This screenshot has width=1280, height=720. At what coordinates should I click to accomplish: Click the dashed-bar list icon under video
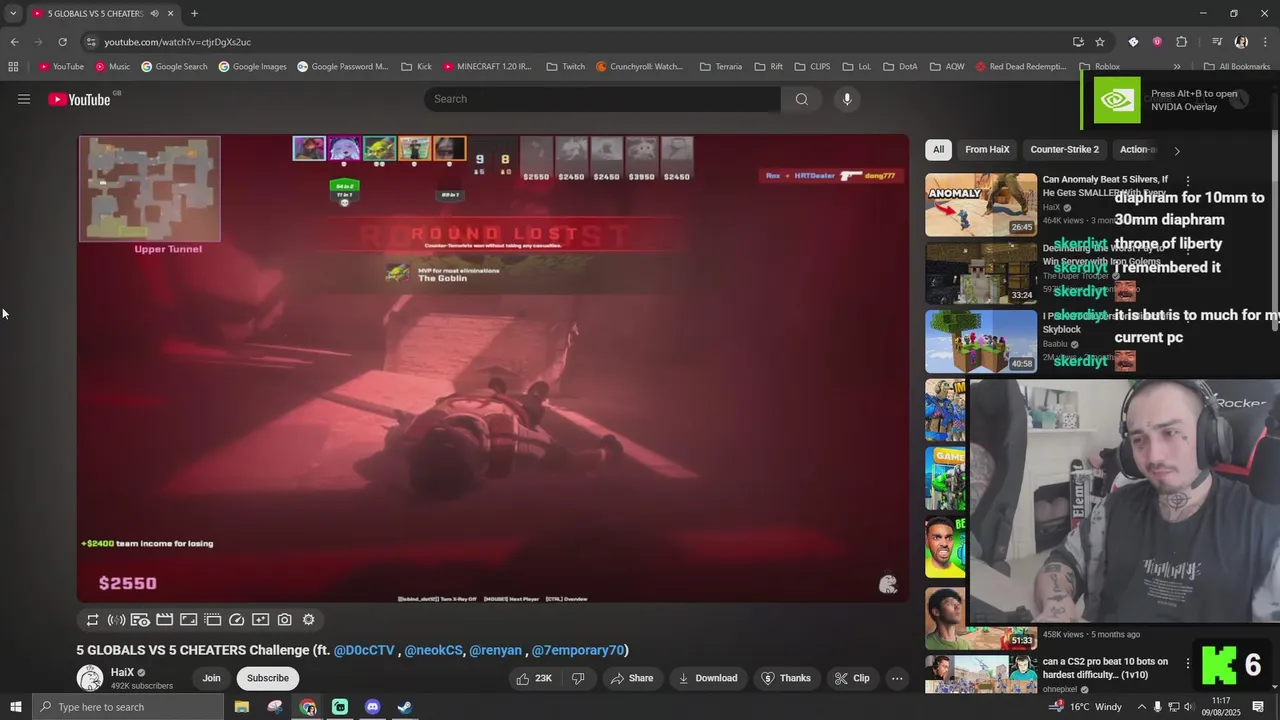212,620
